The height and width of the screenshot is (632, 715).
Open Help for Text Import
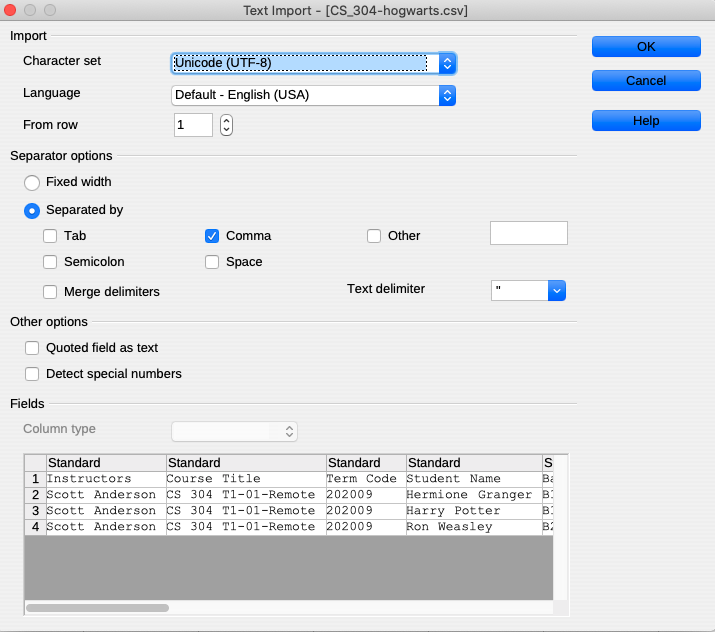(x=646, y=121)
